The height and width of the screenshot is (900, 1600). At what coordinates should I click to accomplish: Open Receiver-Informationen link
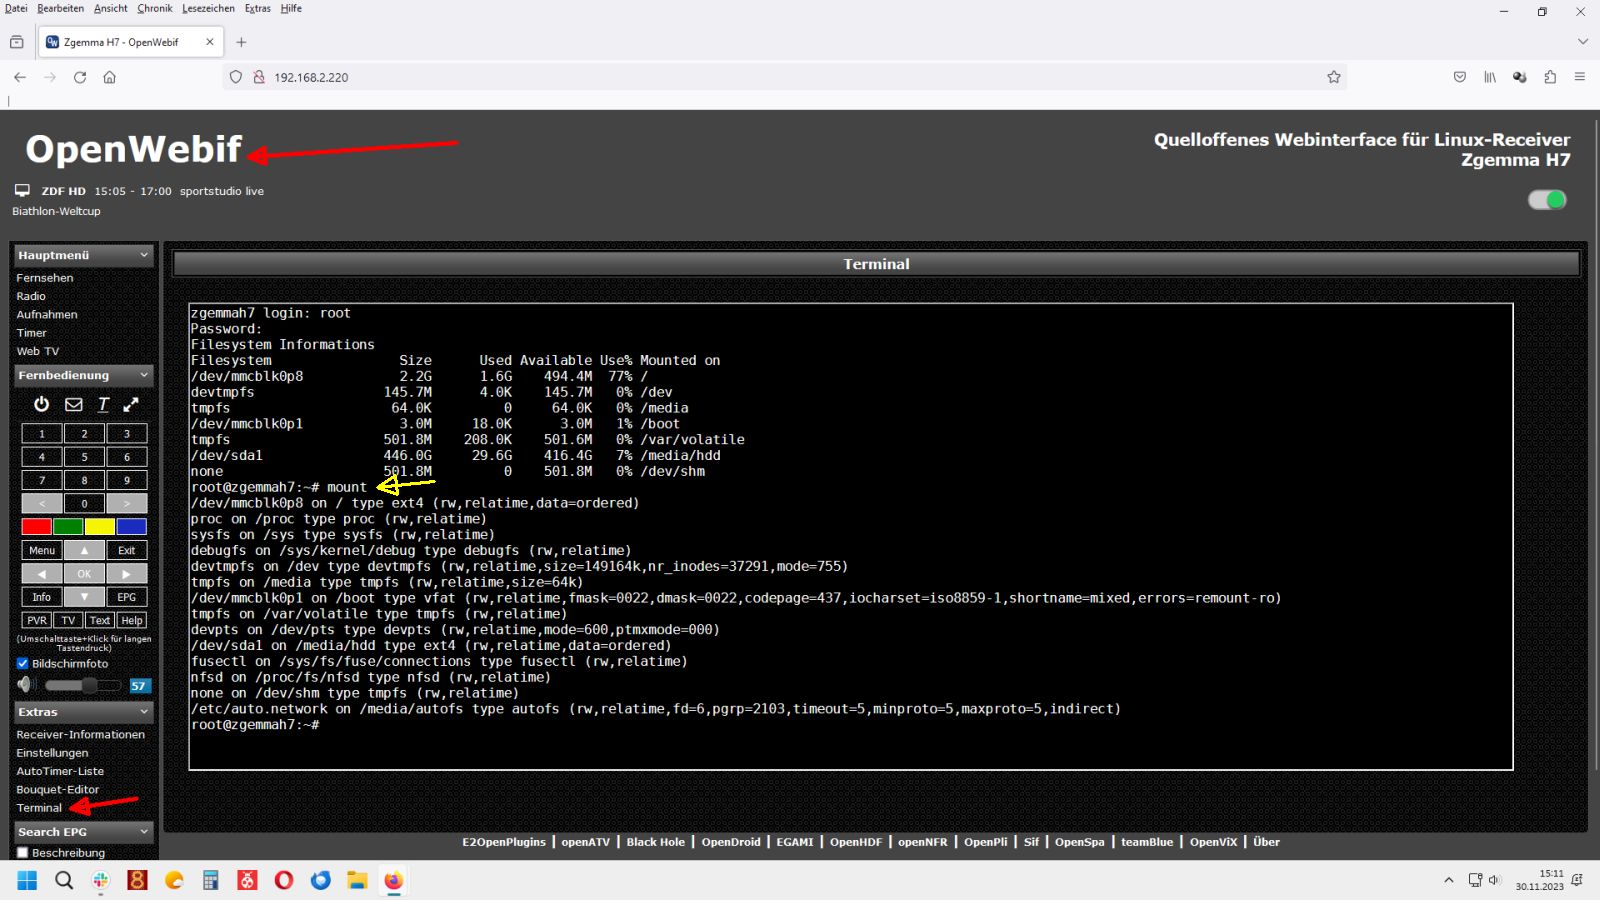[x=80, y=734]
